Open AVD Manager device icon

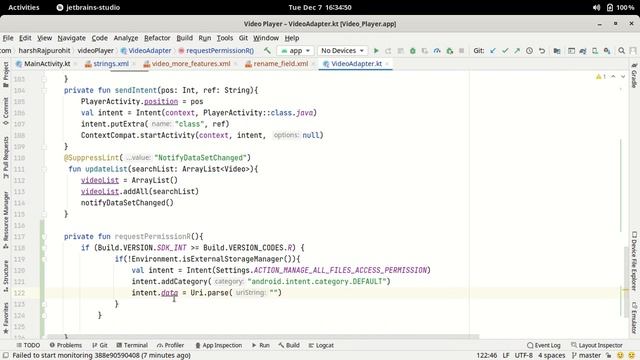point(595,51)
